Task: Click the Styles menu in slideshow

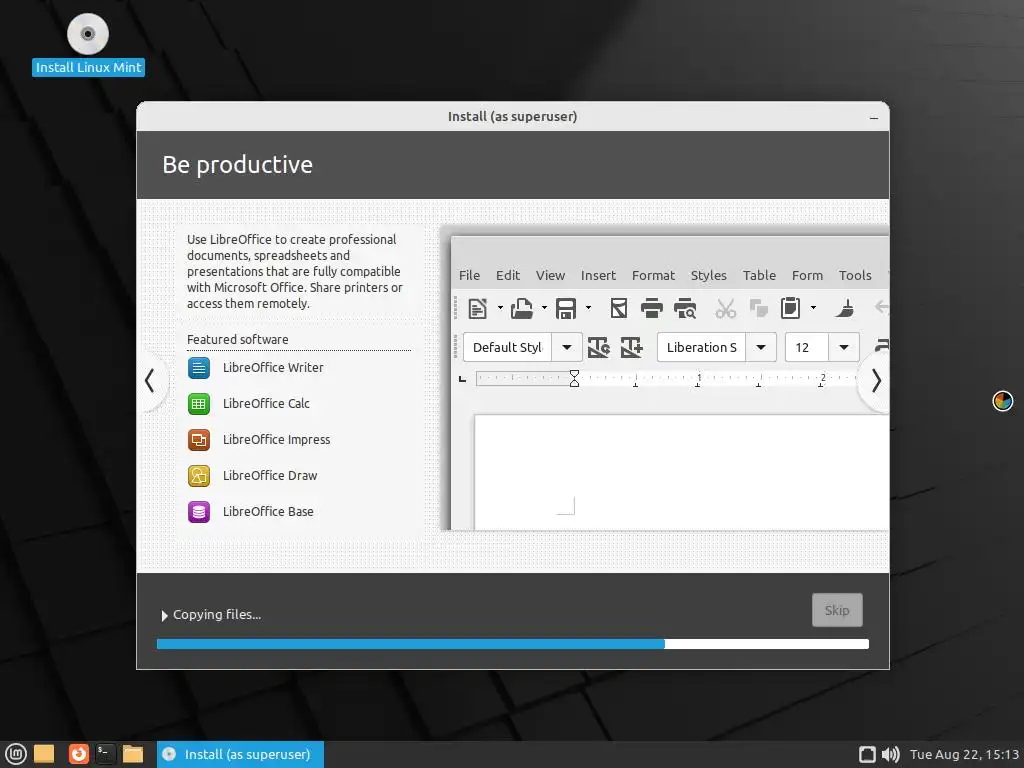Action: tap(709, 276)
